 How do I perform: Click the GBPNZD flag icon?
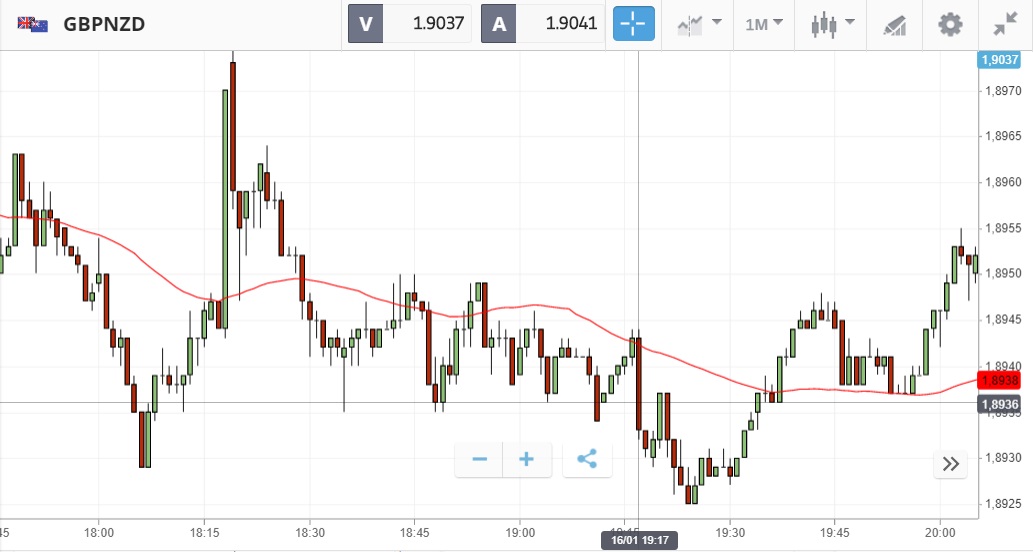point(31,24)
